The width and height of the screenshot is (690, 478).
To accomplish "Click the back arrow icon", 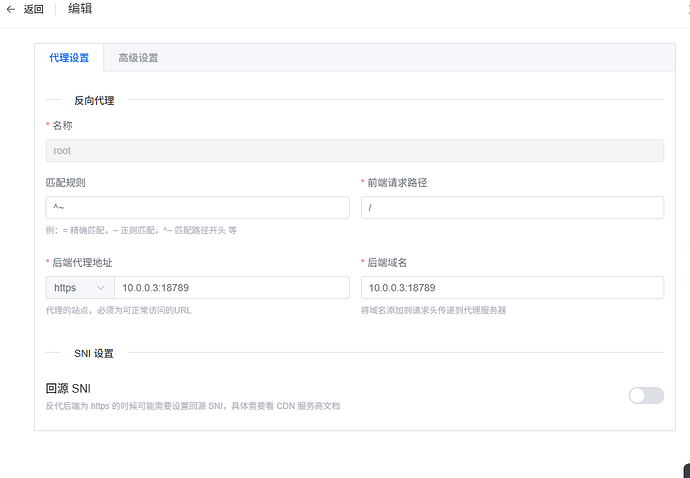I will [11, 9].
